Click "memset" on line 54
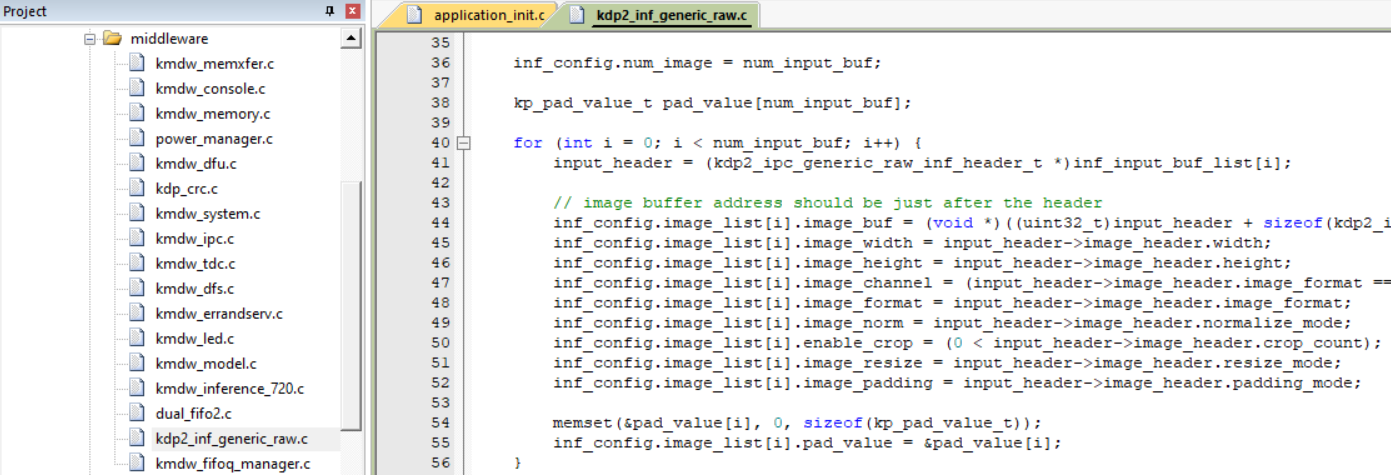Viewport: 1391px width, 475px height. tap(583, 423)
